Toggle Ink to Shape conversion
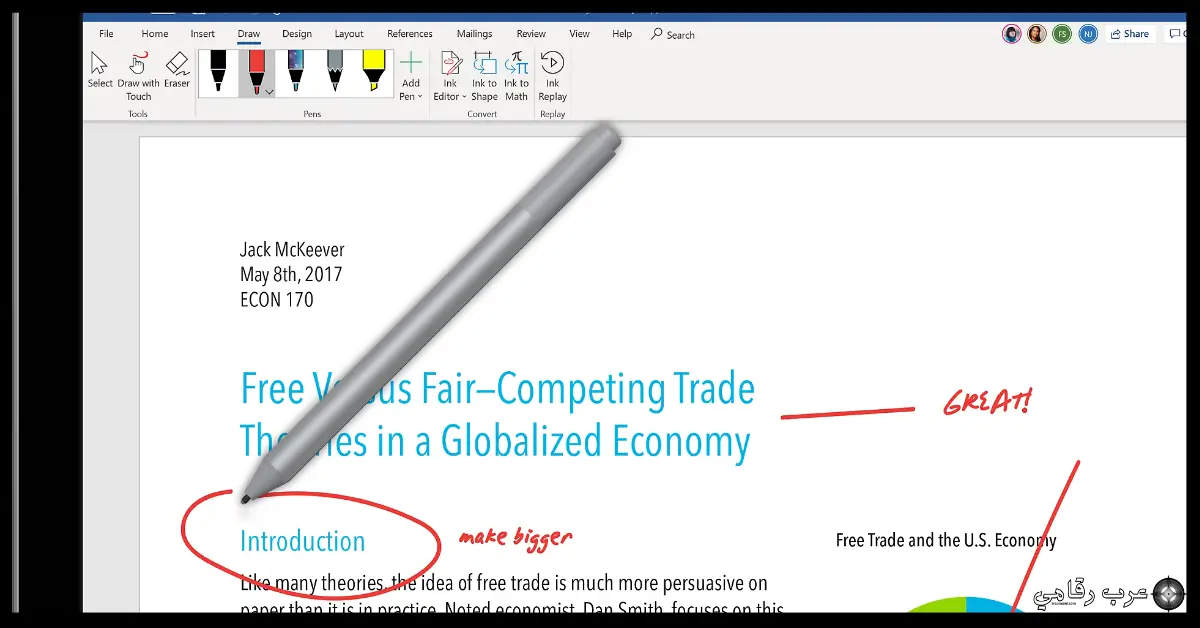This screenshot has height=628, width=1200. pyautogui.click(x=484, y=76)
